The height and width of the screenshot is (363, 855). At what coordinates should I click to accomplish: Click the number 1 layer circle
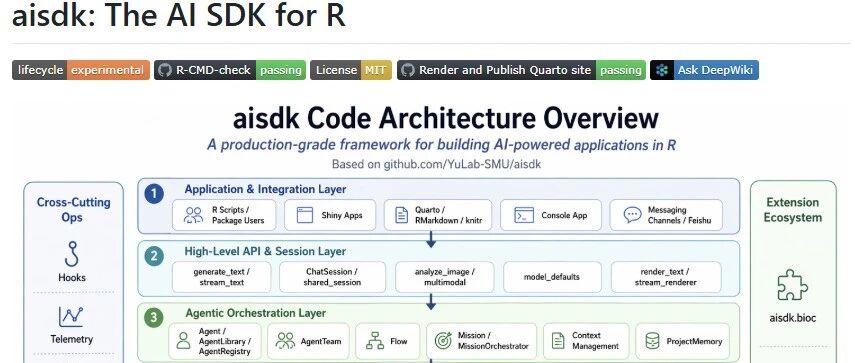(x=154, y=194)
